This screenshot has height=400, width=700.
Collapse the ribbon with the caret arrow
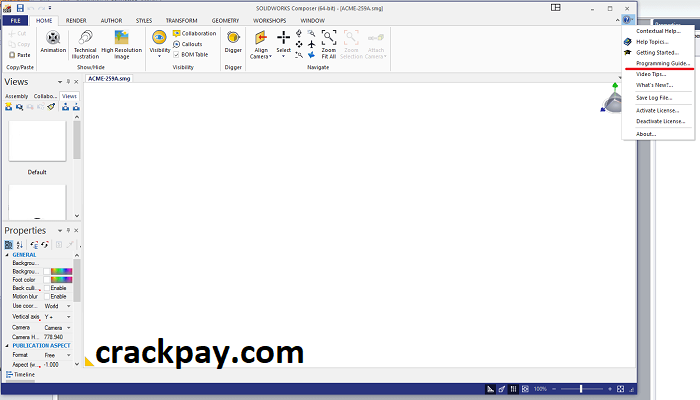click(x=617, y=20)
